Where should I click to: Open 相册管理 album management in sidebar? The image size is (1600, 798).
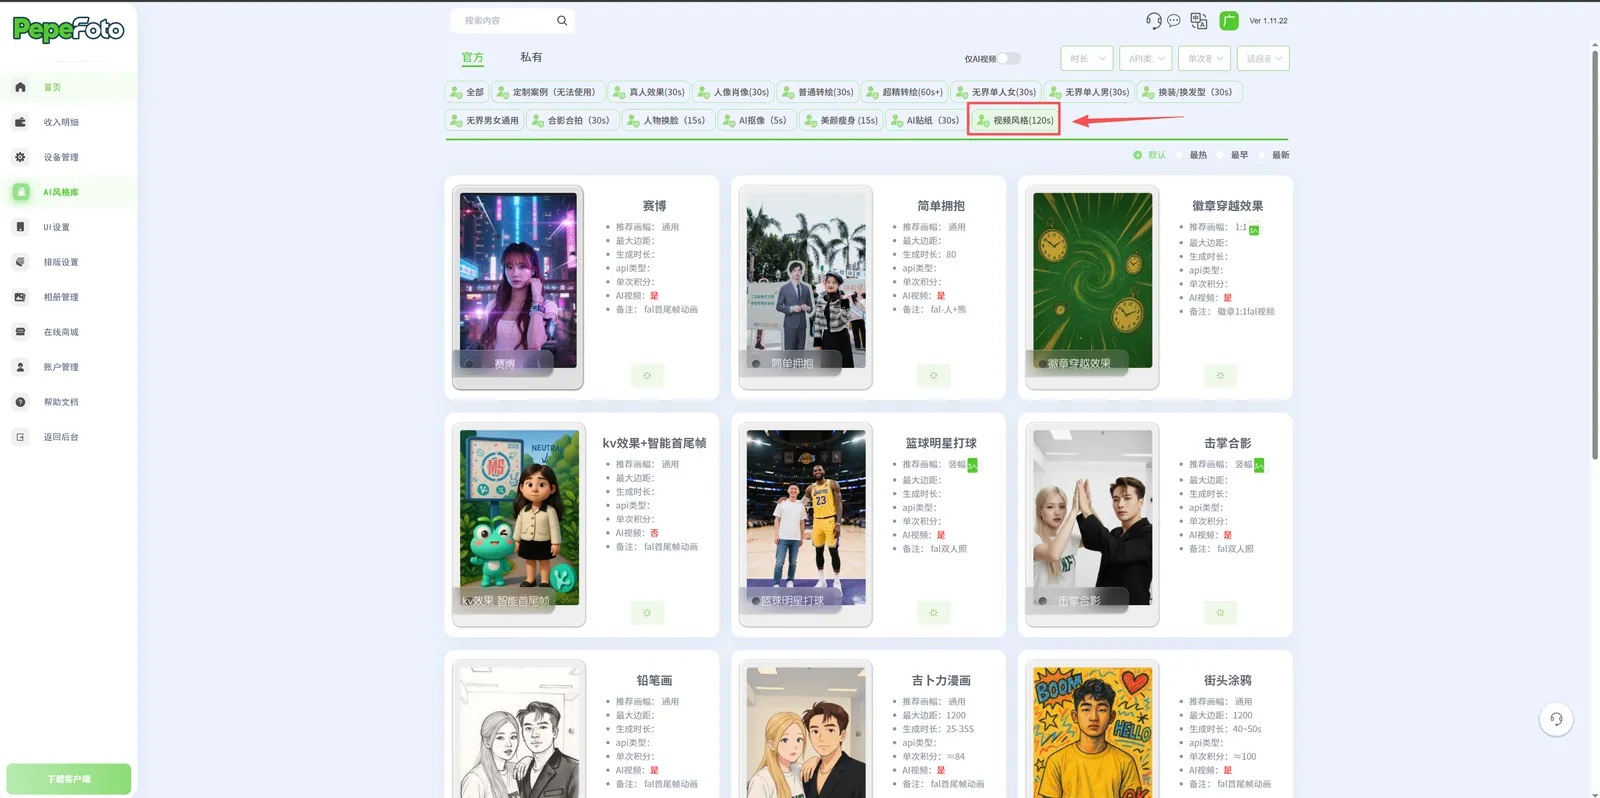tap(68, 297)
